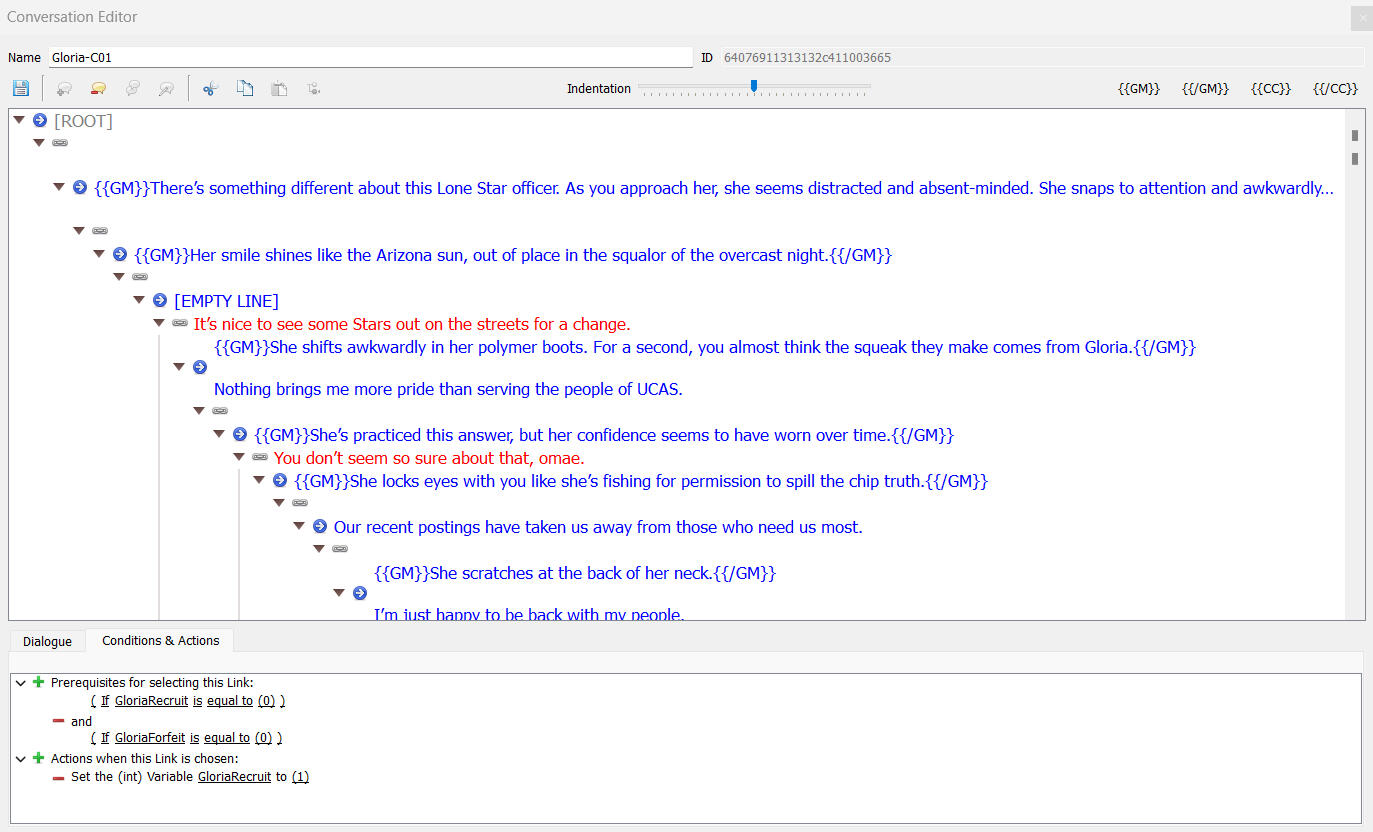Collapse the Prerequisites for selecting this Link section

pyautogui.click(x=20, y=683)
